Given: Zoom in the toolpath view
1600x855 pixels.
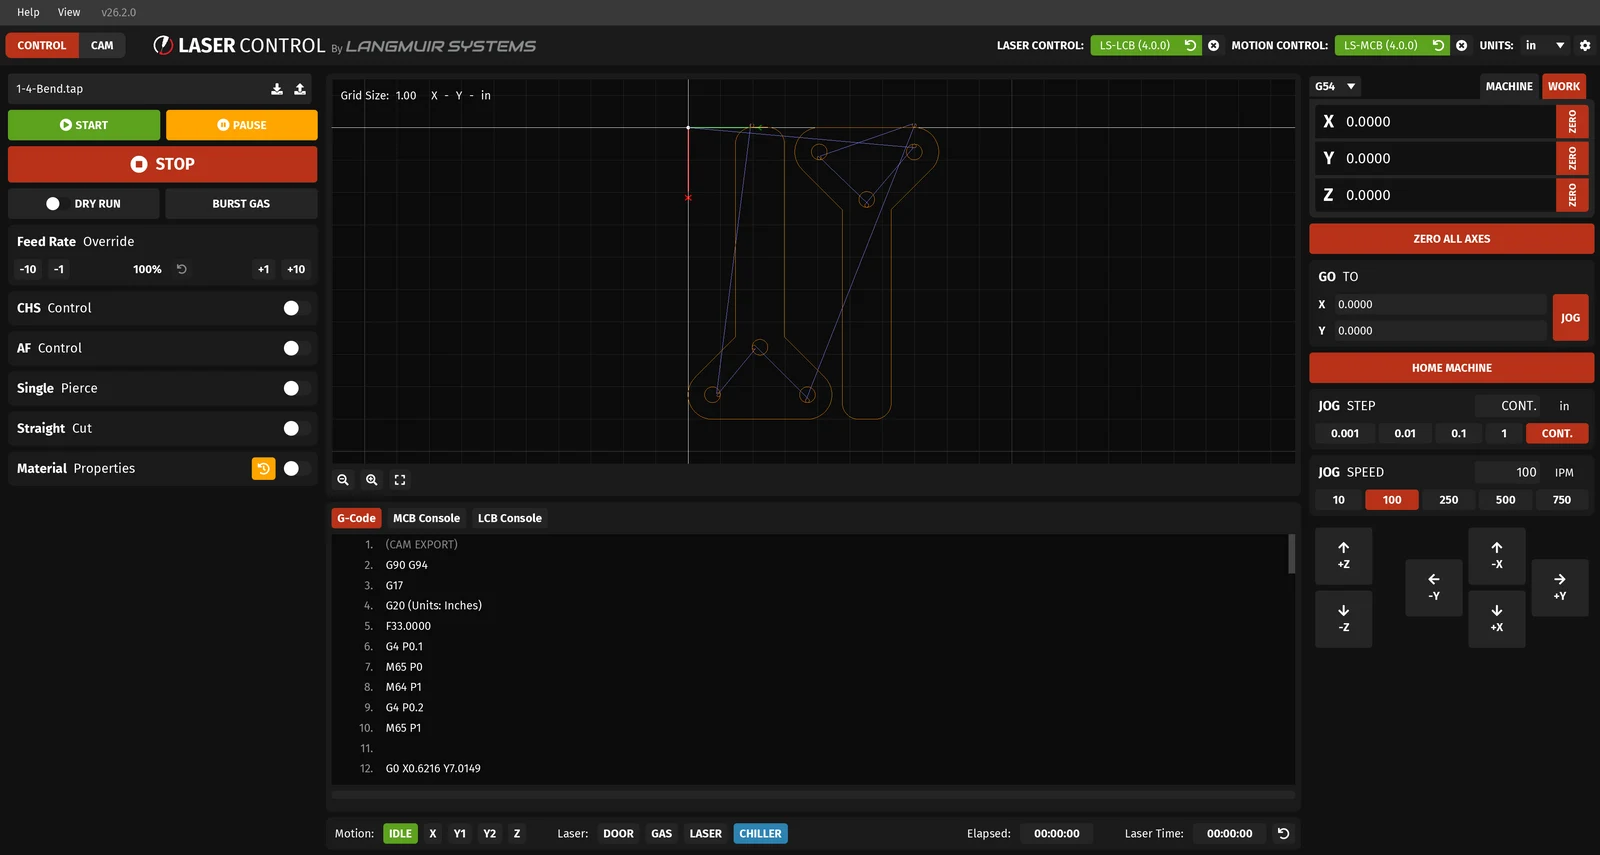Looking at the screenshot, I should click(x=372, y=480).
